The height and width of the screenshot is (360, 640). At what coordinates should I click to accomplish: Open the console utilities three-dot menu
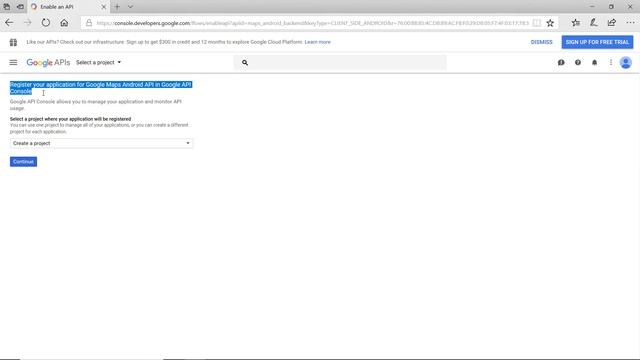pyautogui.click(x=611, y=62)
